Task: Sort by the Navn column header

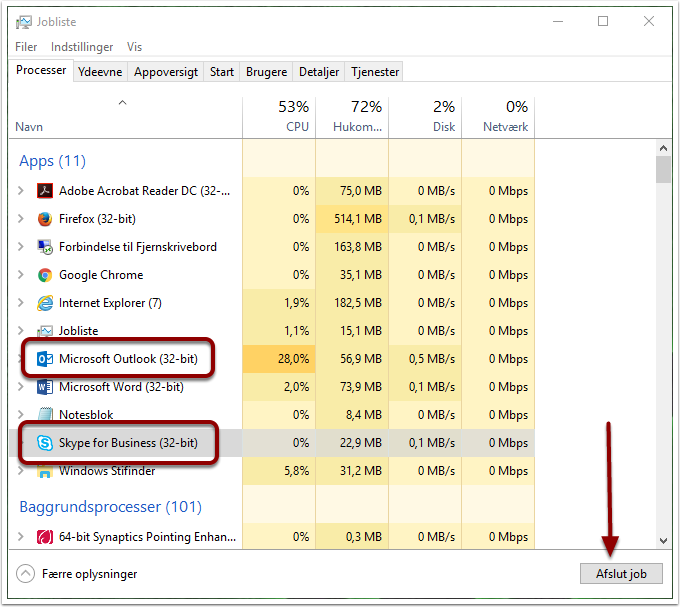Action: [x=125, y=117]
